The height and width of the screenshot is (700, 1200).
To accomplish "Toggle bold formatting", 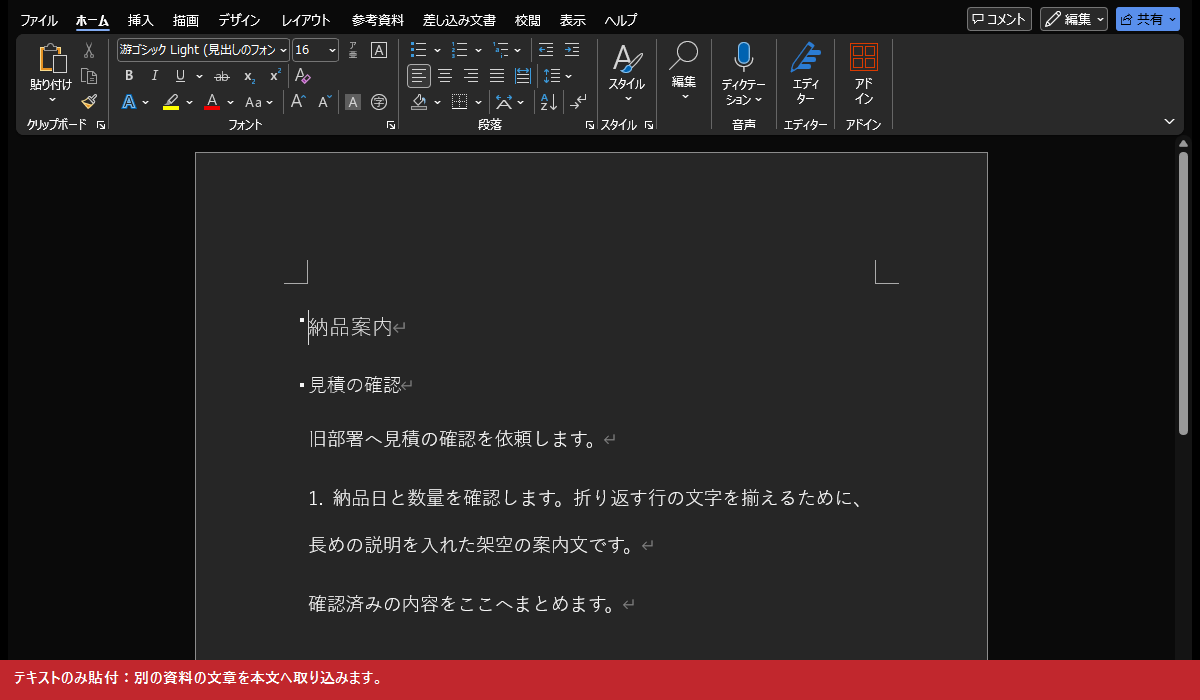I will tap(129, 76).
